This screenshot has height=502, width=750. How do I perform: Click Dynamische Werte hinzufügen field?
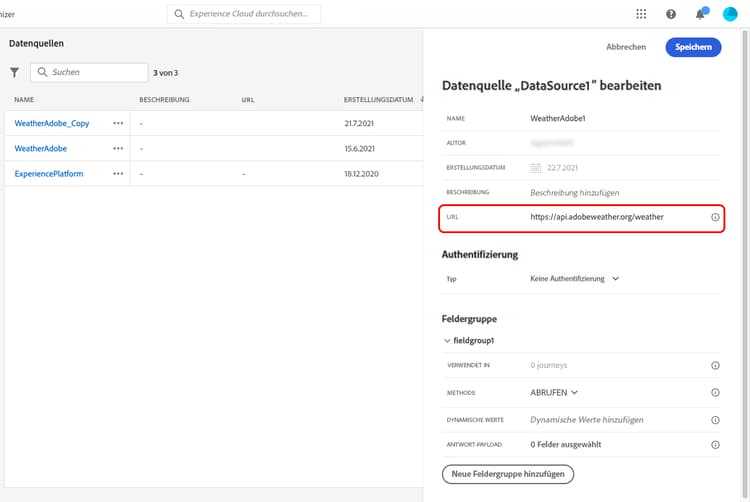[586, 420]
